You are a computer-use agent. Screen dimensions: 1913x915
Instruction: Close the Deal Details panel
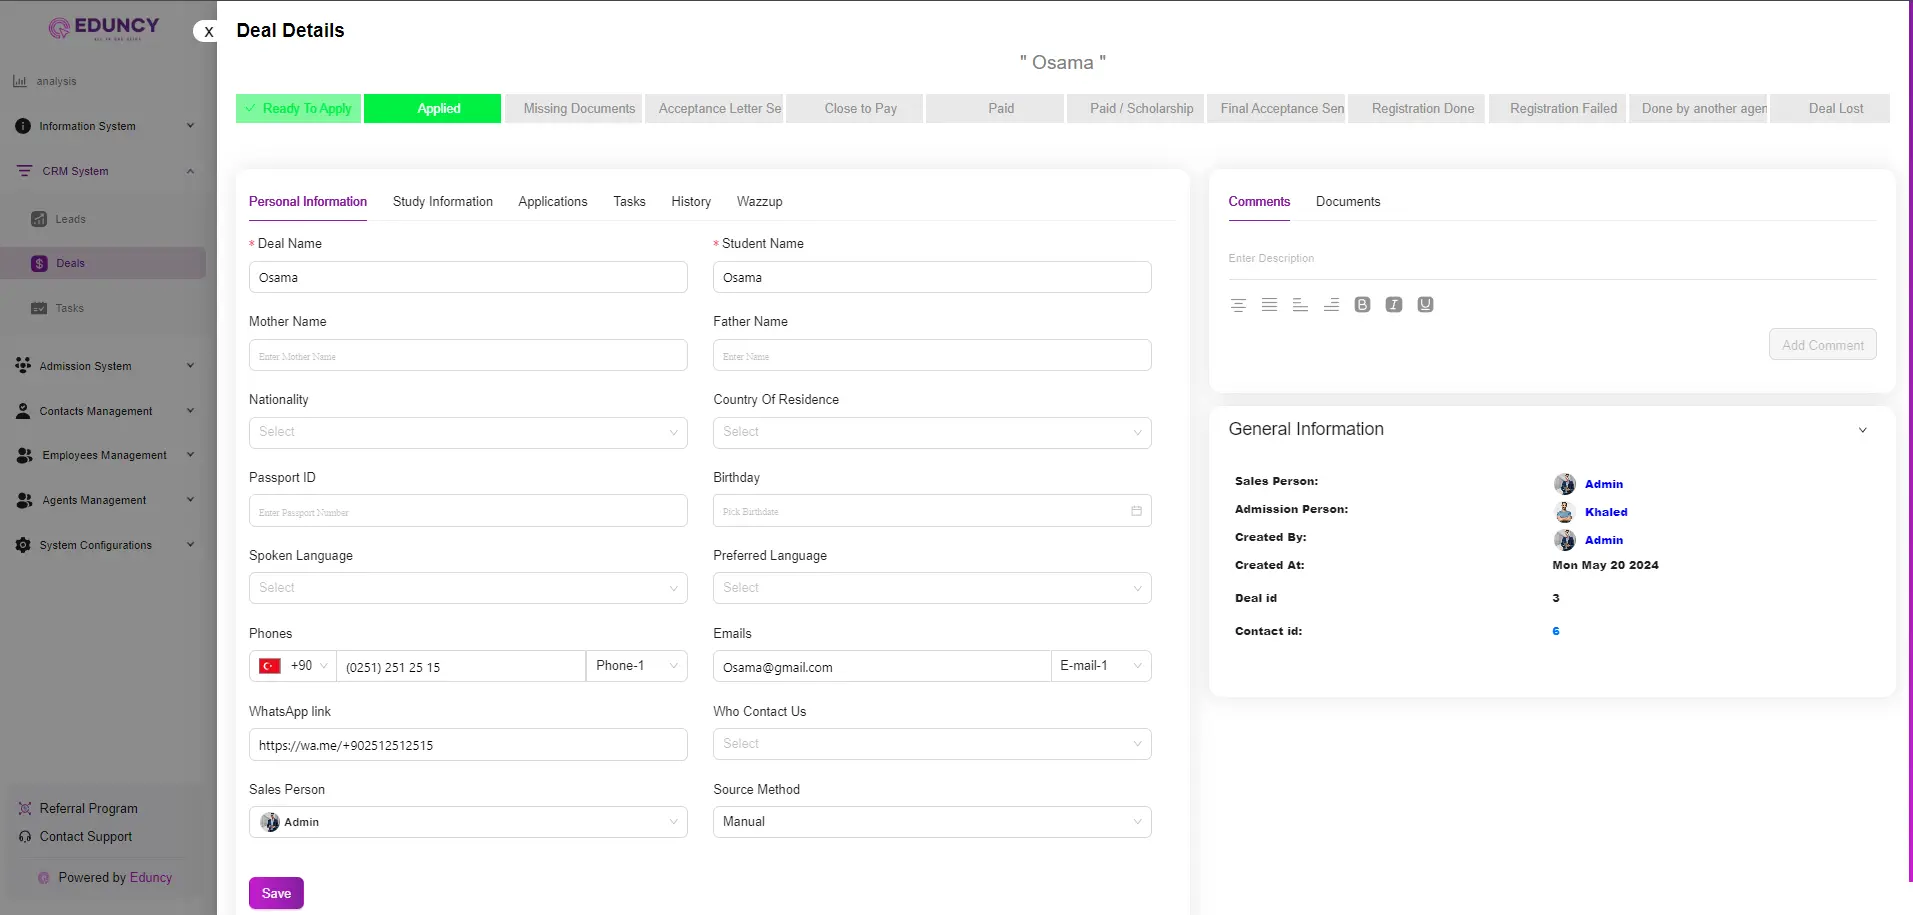(x=208, y=32)
